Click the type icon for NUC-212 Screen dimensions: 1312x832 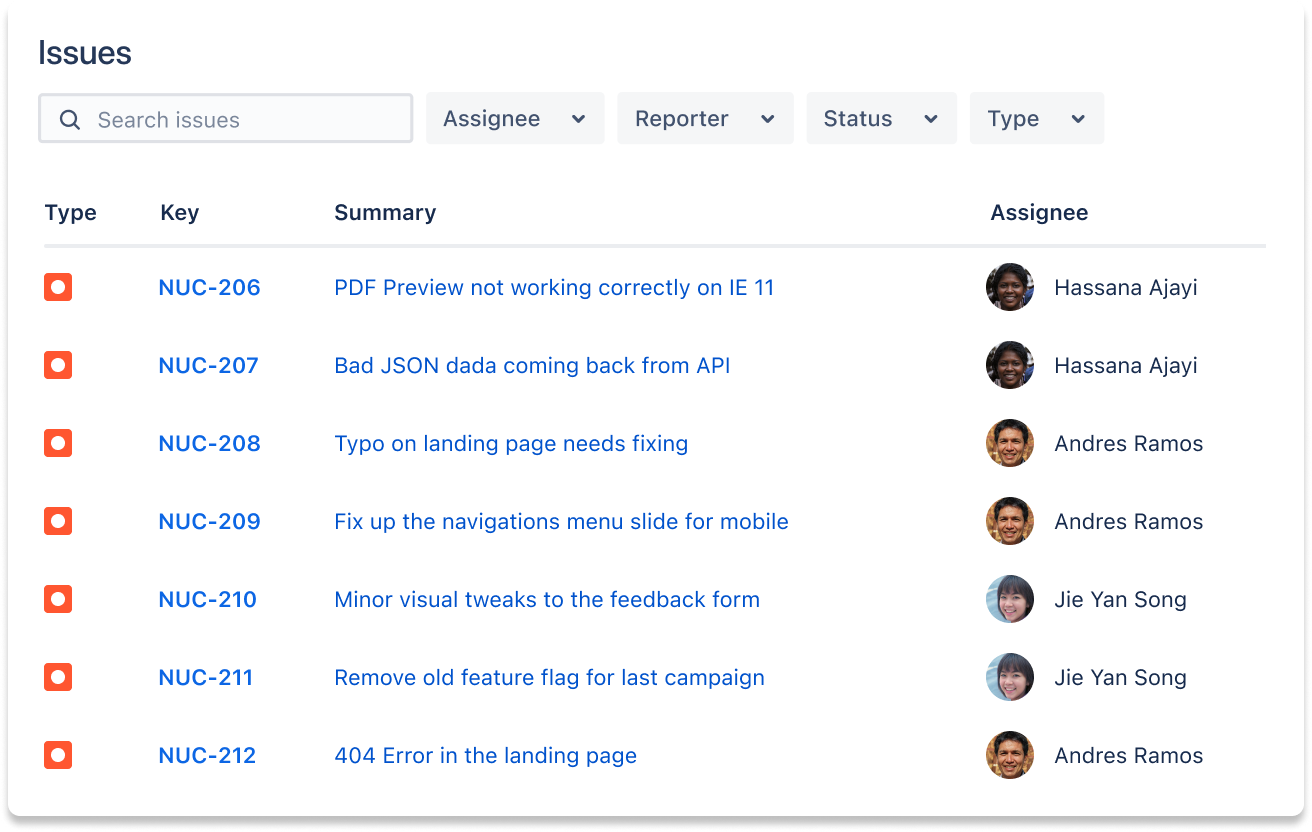57,755
